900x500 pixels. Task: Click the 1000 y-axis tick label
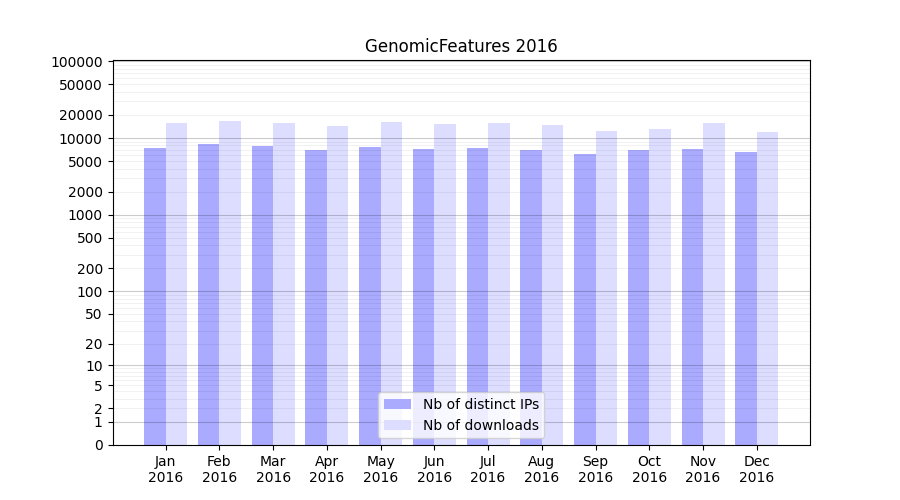(85, 215)
